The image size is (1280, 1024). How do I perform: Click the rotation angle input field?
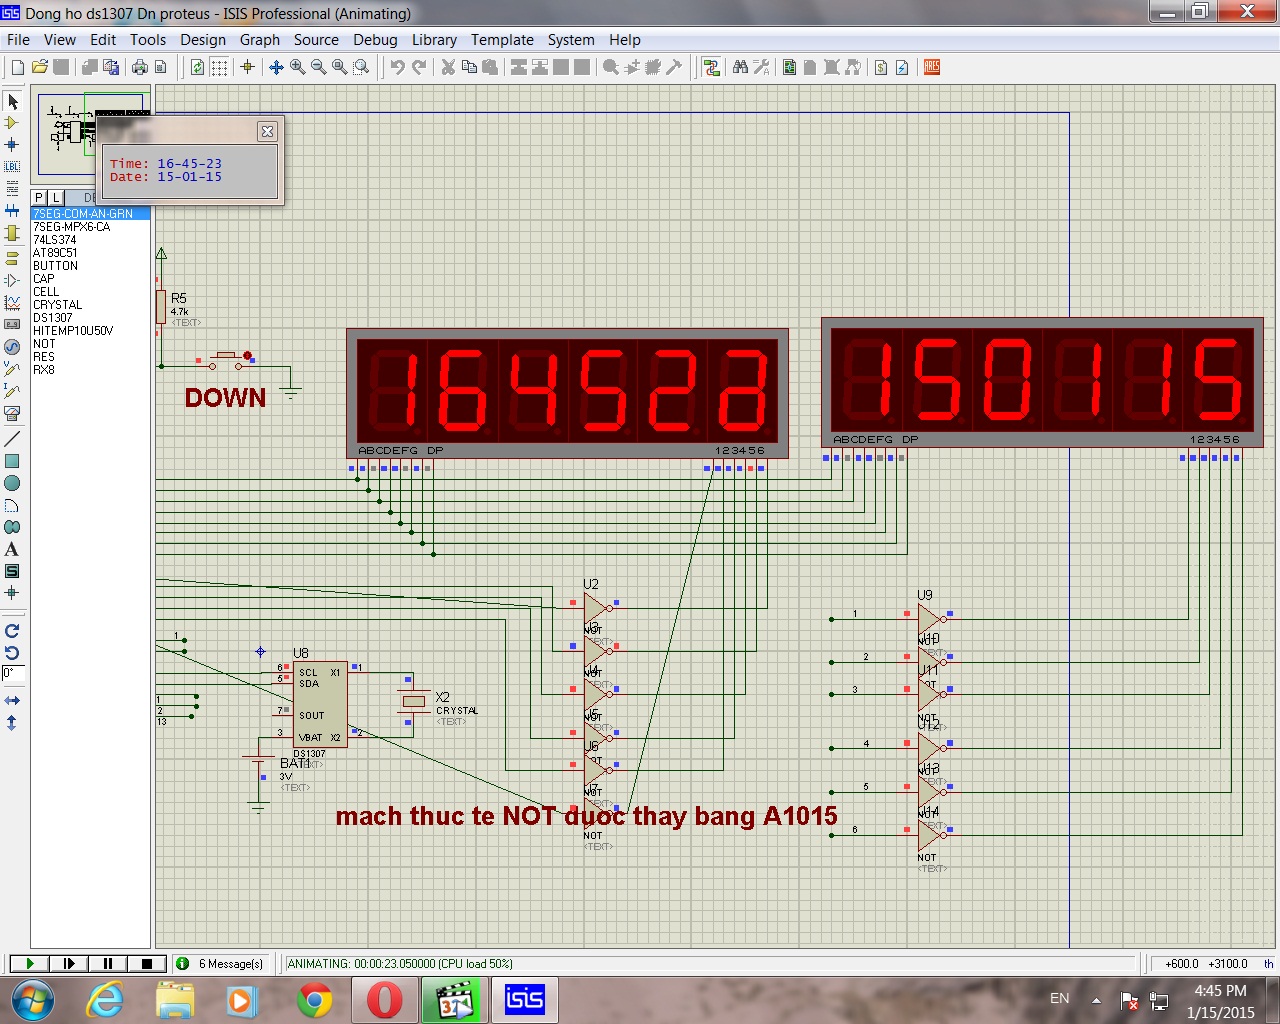[12, 674]
